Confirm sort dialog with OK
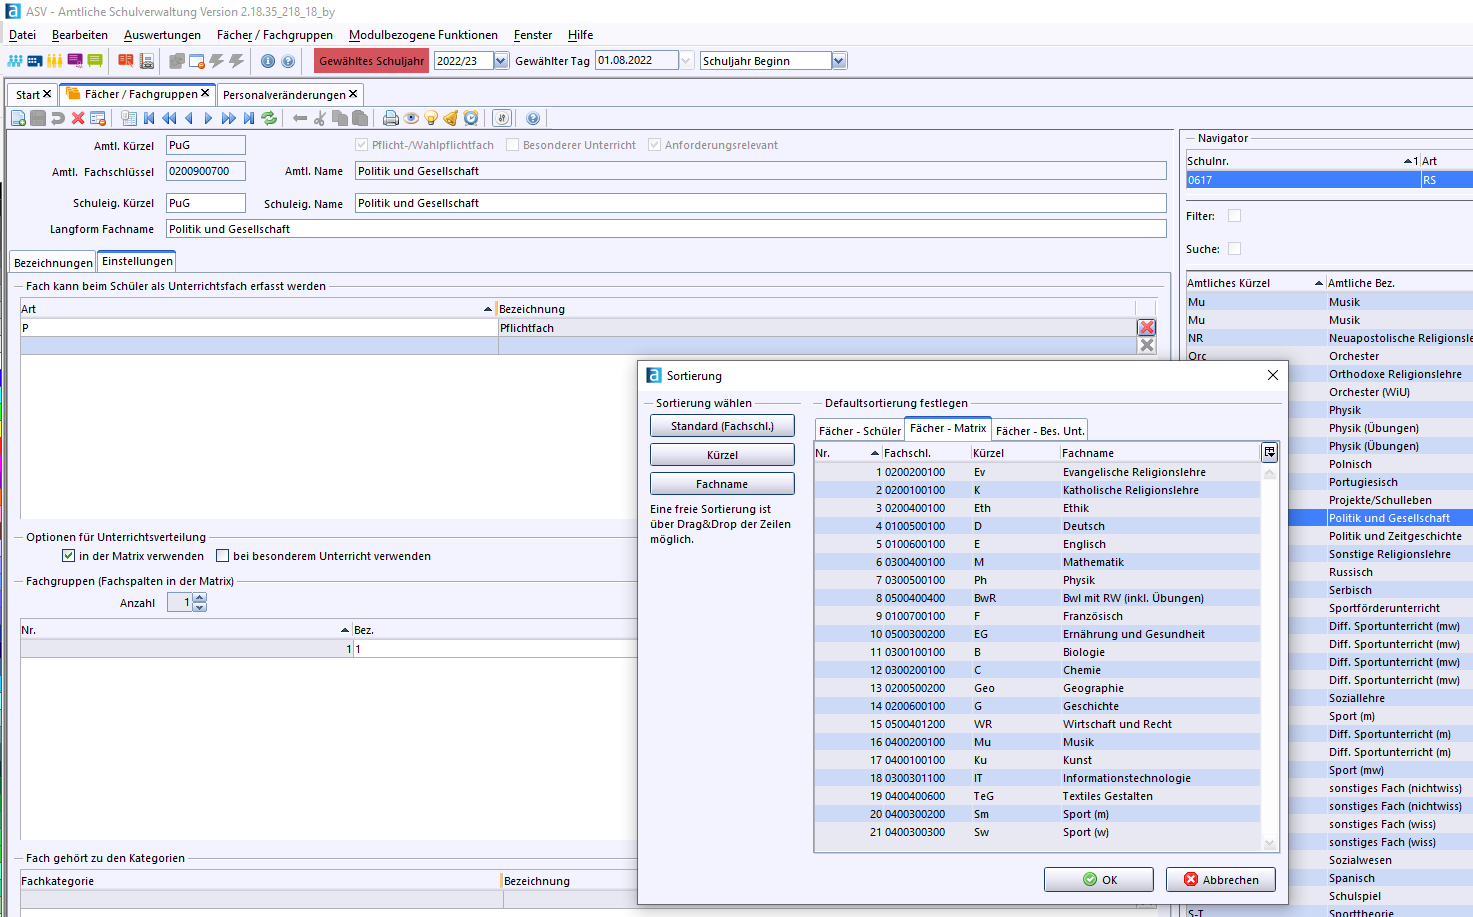 (x=1099, y=880)
